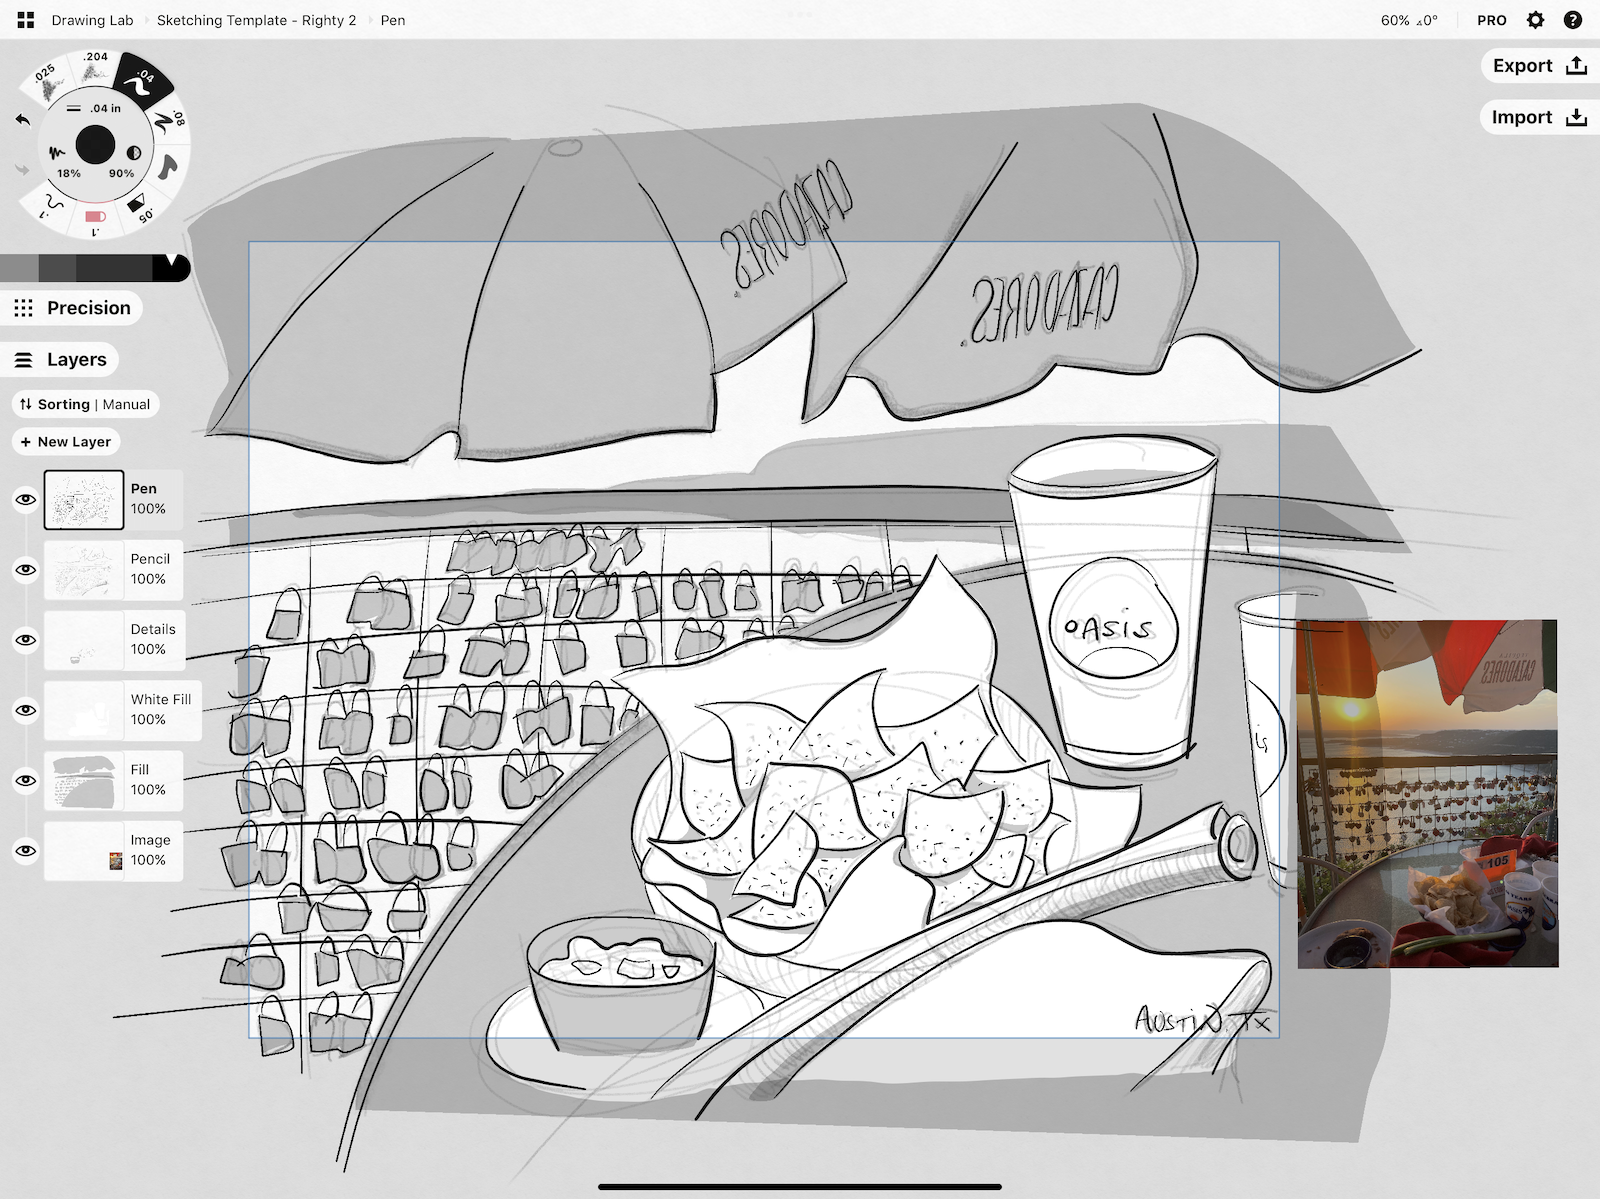This screenshot has width=1600, height=1199.
Task: Open Details layer 100% opacity
Action: 148,649
